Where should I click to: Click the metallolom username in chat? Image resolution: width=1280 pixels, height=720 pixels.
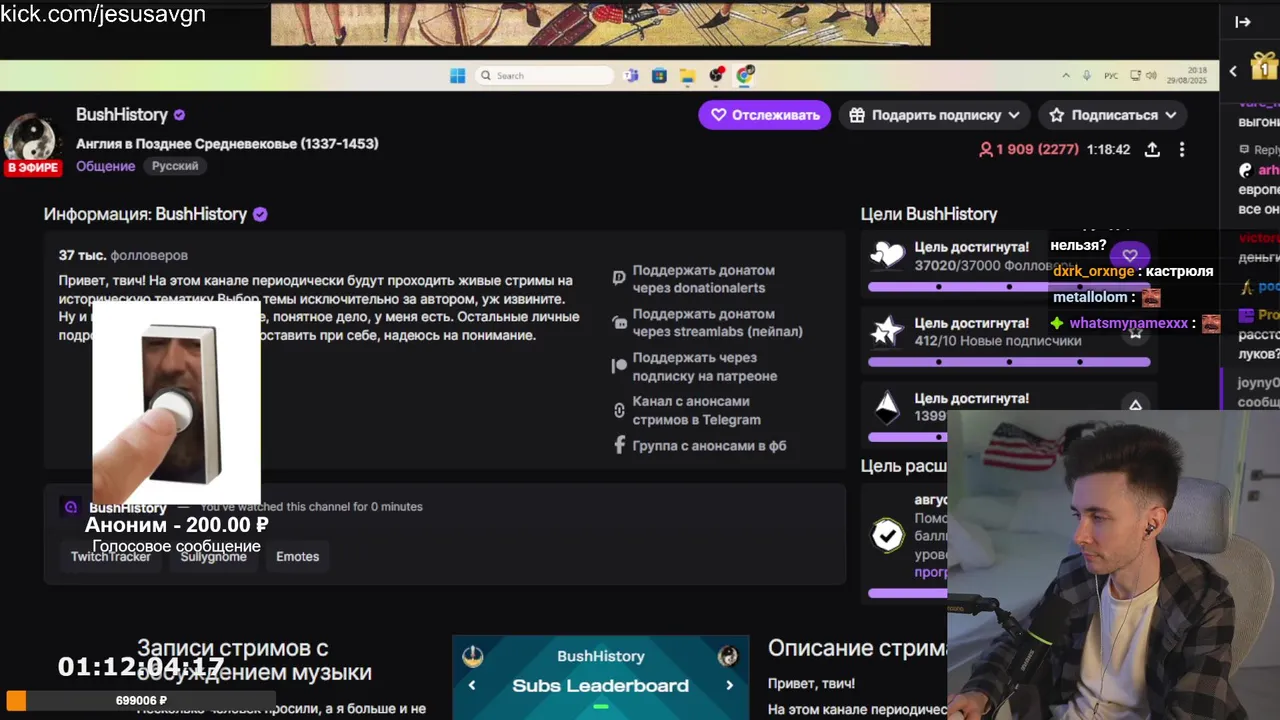1090,297
